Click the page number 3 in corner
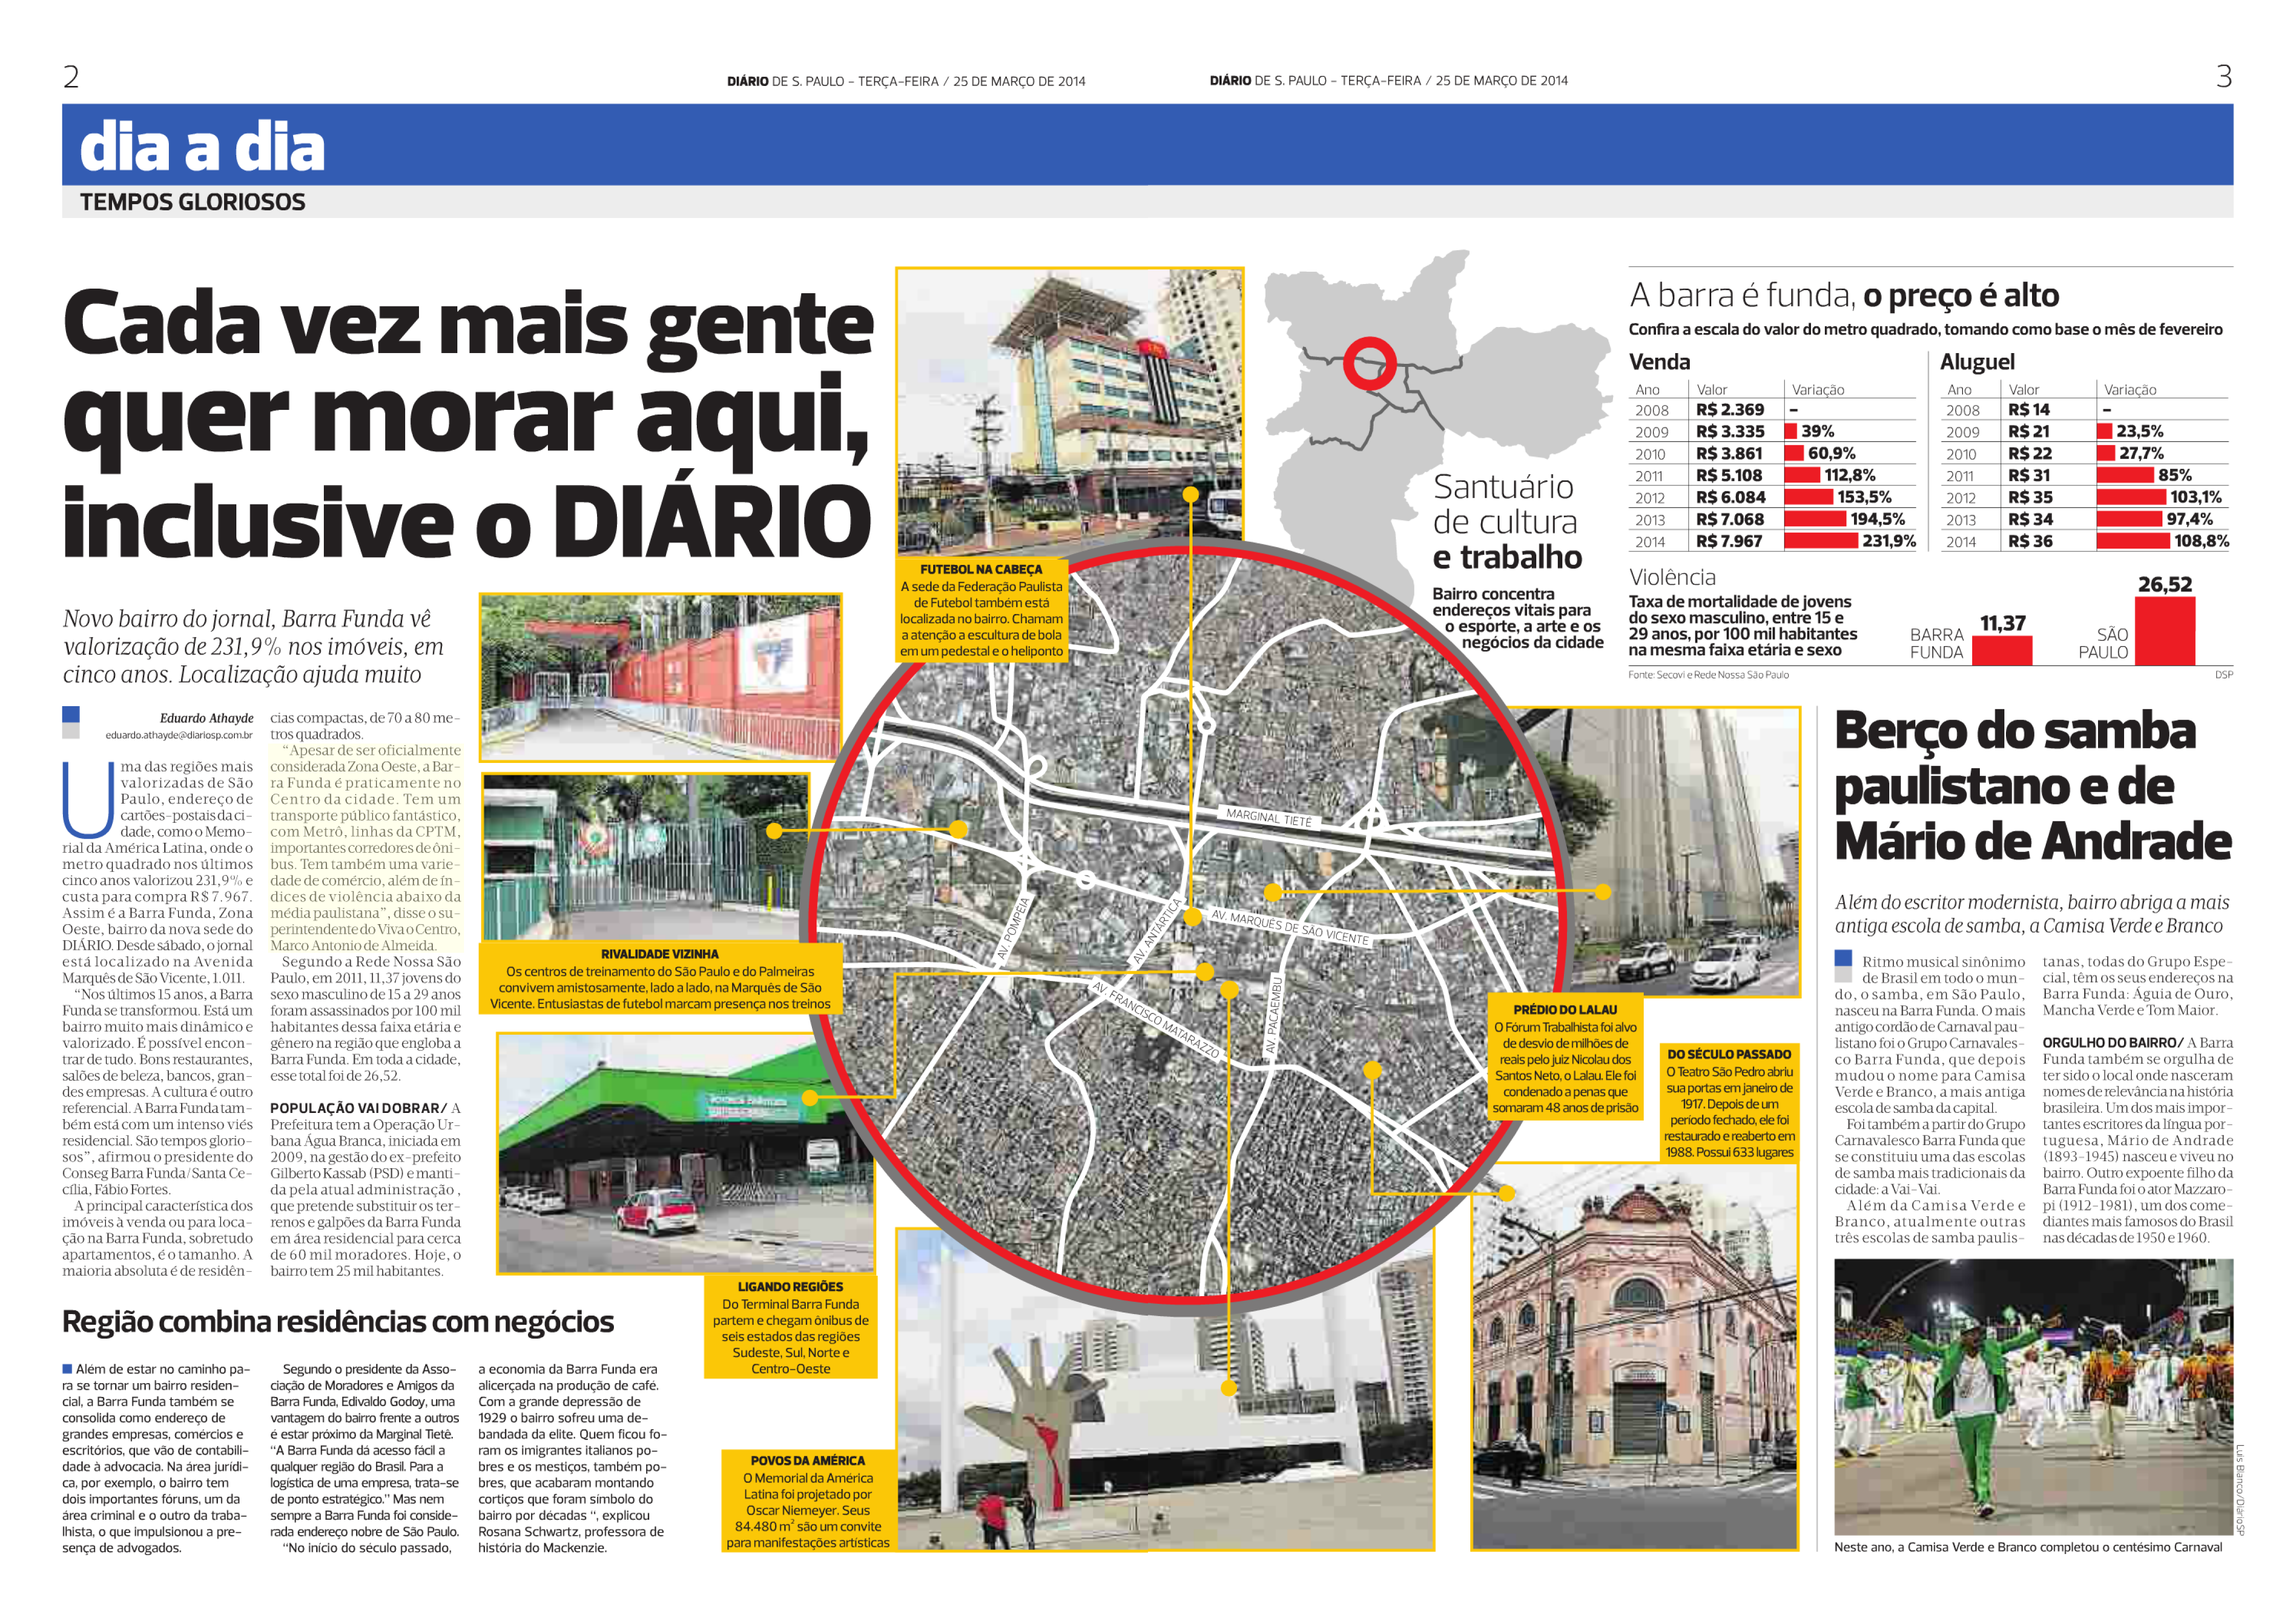The width and height of the screenshot is (2296, 1618). click(2223, 77)
